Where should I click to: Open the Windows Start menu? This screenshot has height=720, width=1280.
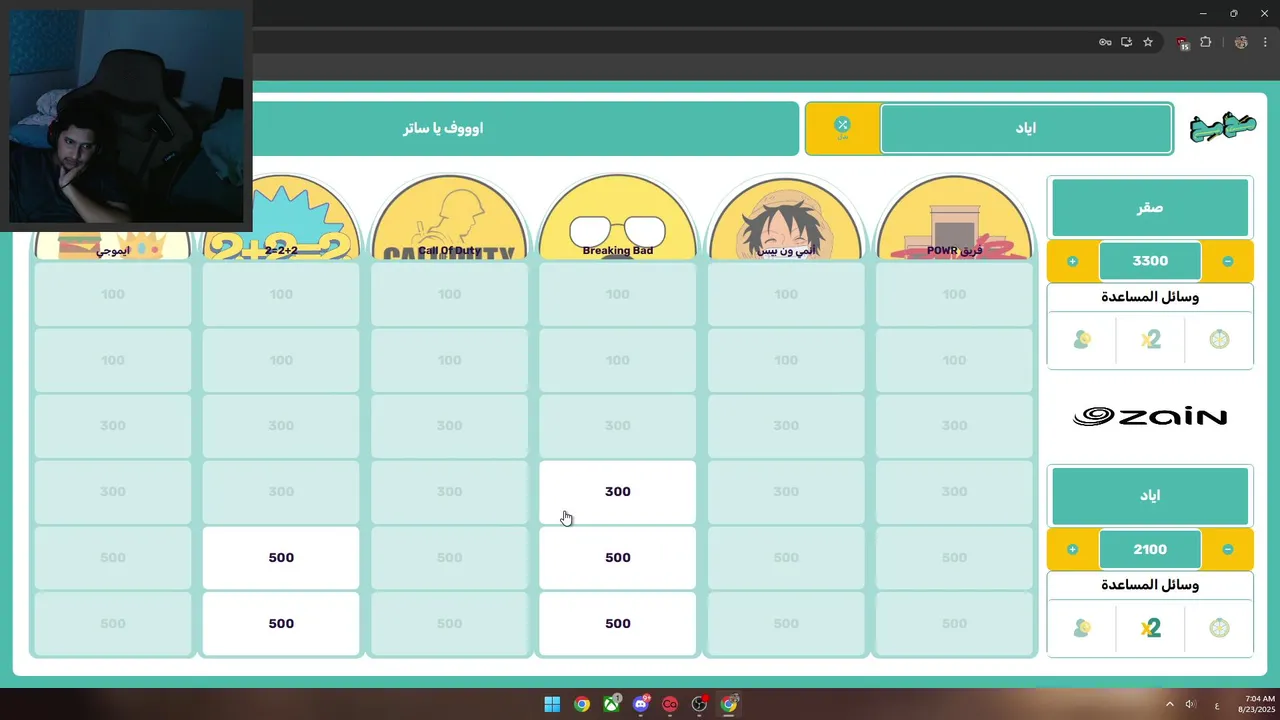[x=552, y=704]
